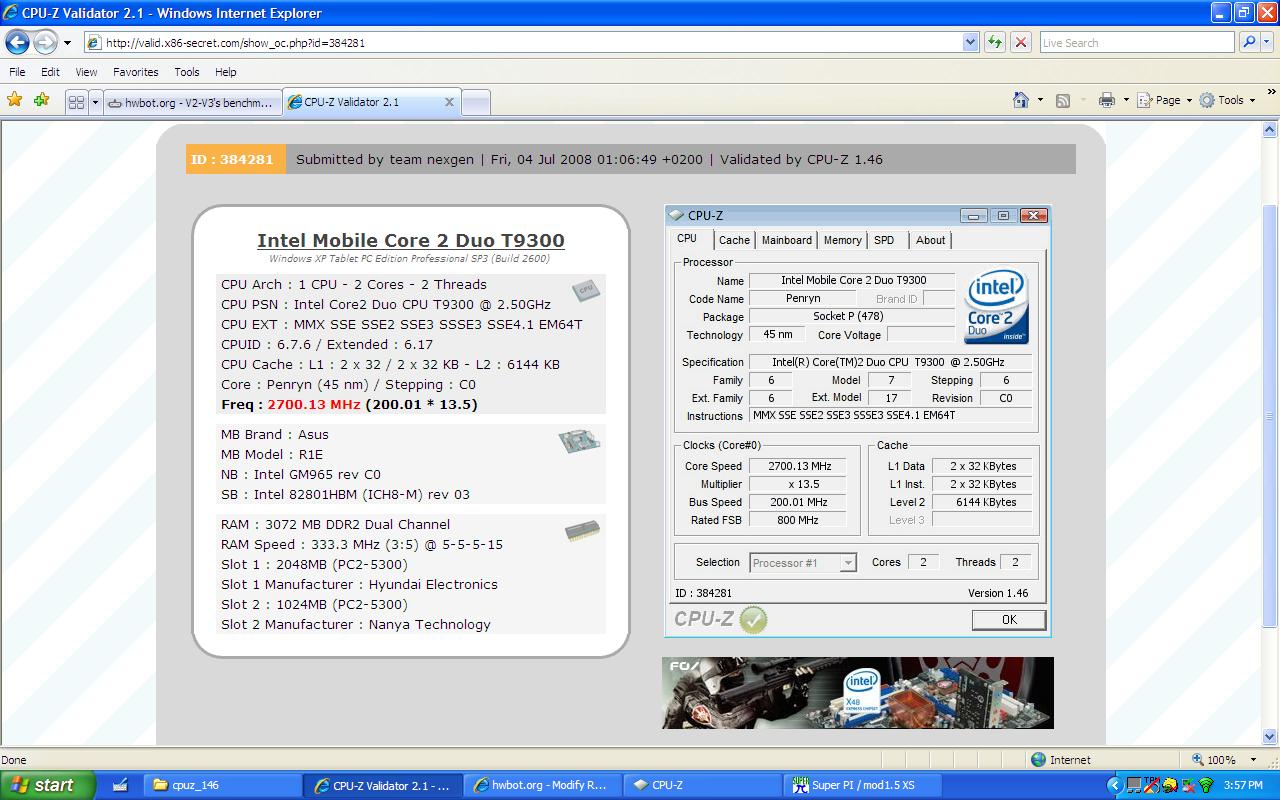Click the Page menu document icon

coord(1144,100)
